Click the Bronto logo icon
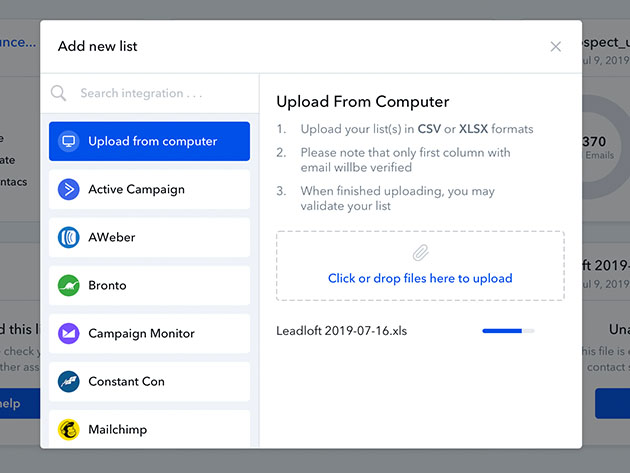This screenshot has width=630, height=473. 69,285
